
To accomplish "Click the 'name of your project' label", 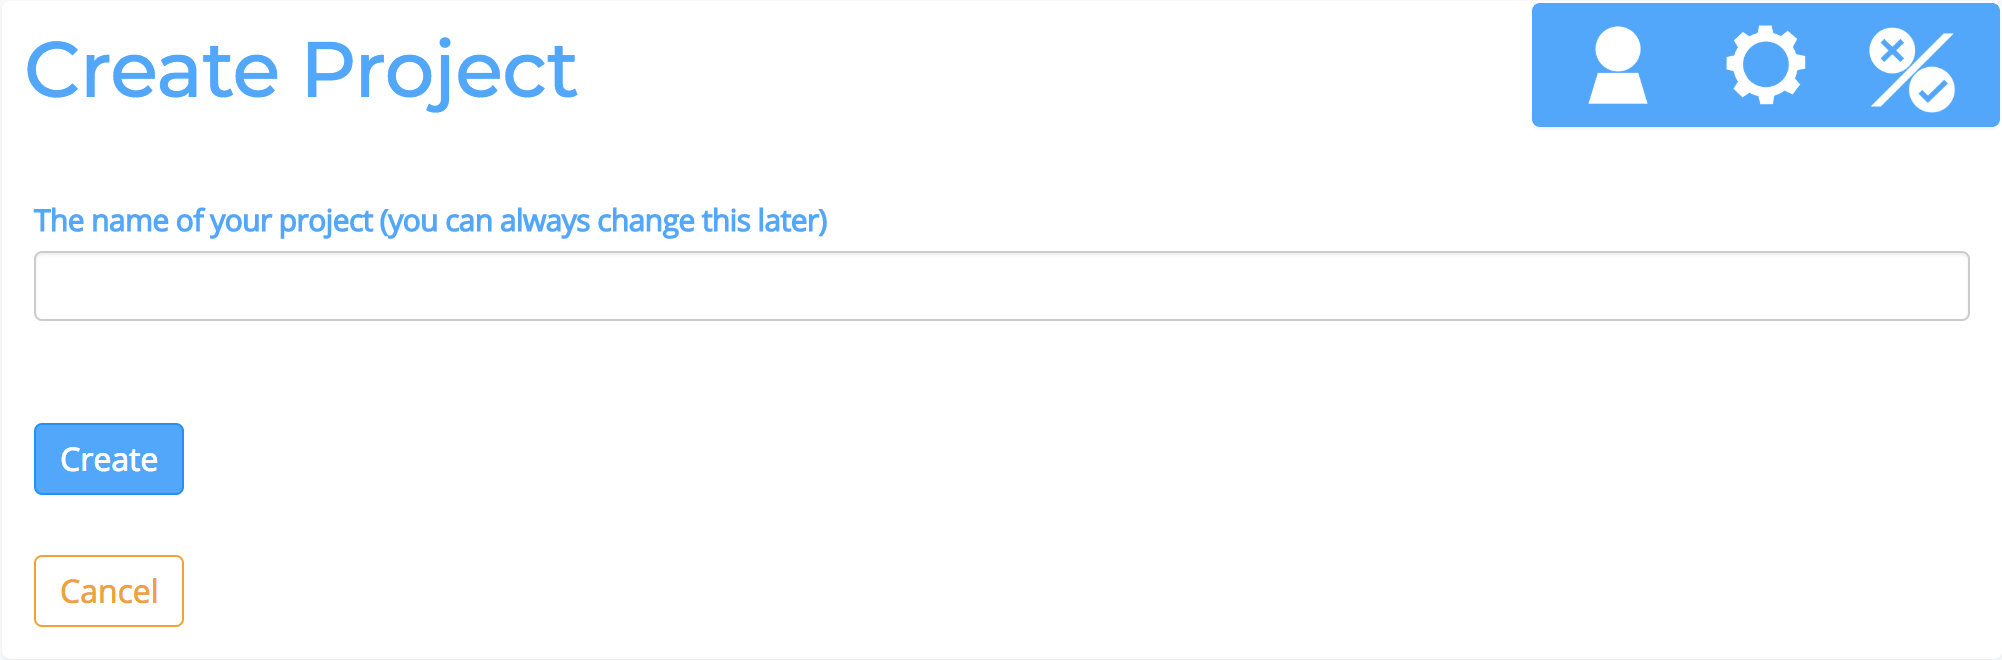I will [x=431, y=221].
